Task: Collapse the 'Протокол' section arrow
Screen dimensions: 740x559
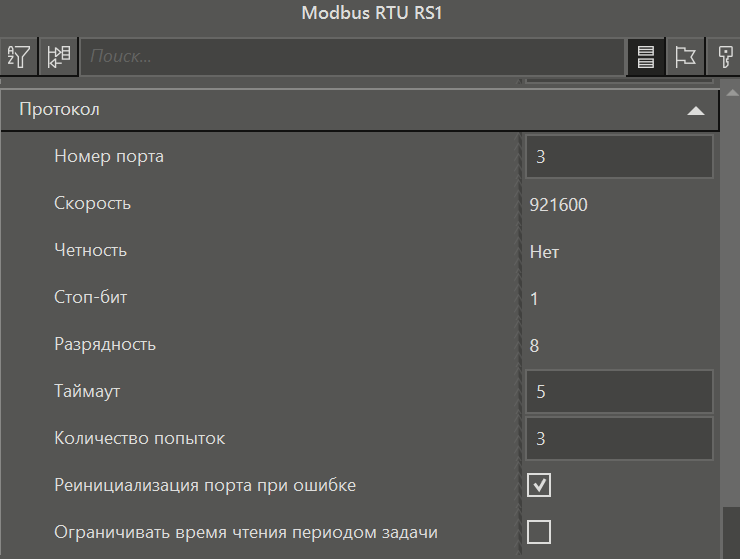Action: pyautogui.click(x=696, y=111)
